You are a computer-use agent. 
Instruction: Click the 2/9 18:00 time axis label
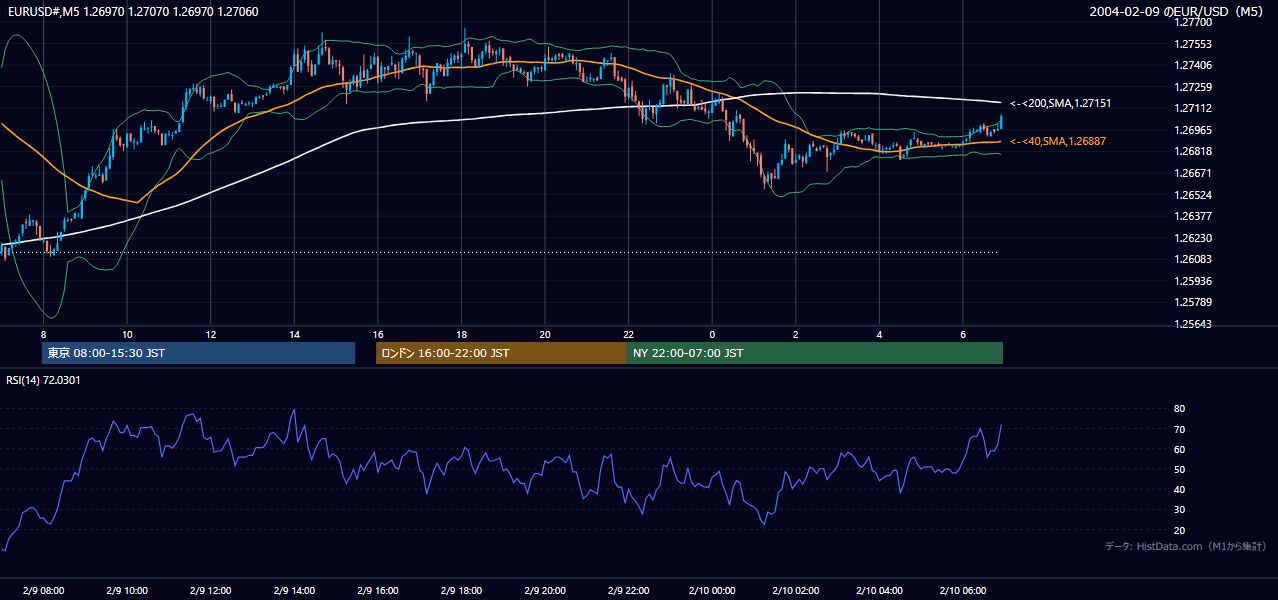tap(461, 590)
